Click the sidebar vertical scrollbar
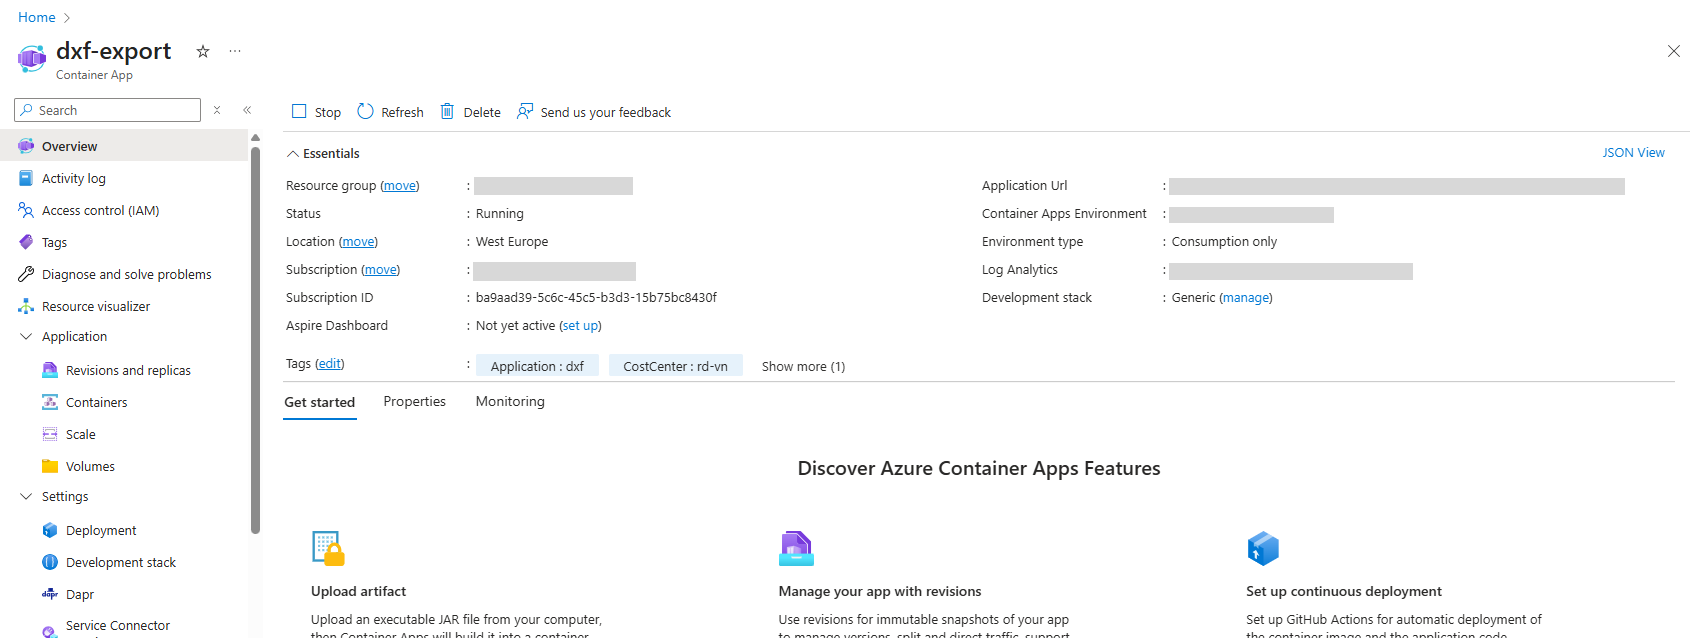The width and height of the screenshot is (1694, 638). point(255,340)
